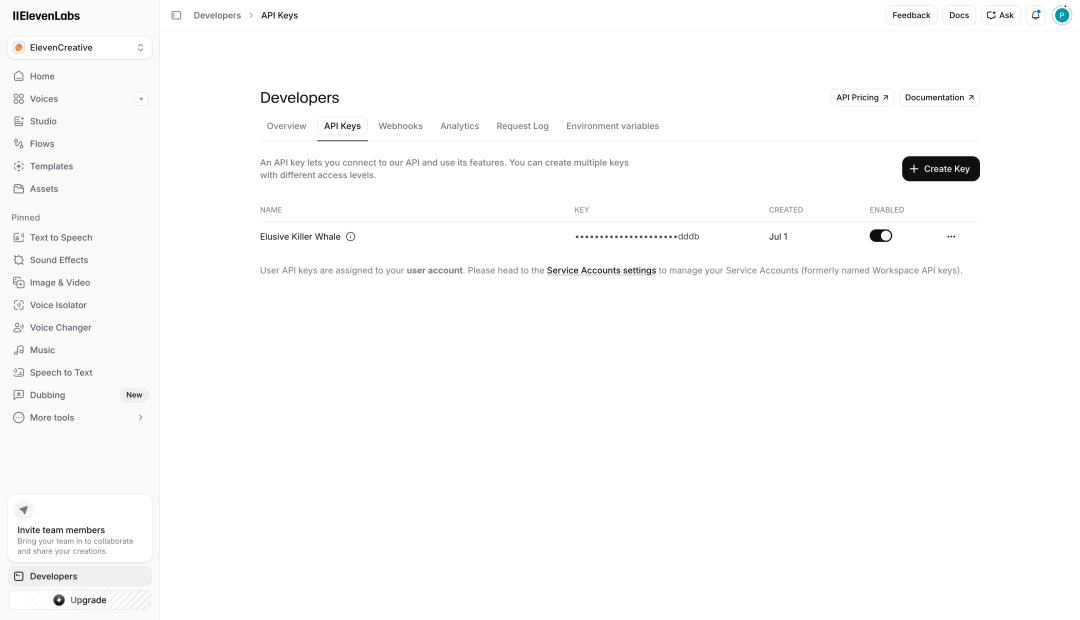Open the Dubbing tool
This screenshot has width=1080, height=620.
pyautogui.click(x=80, y=395)
